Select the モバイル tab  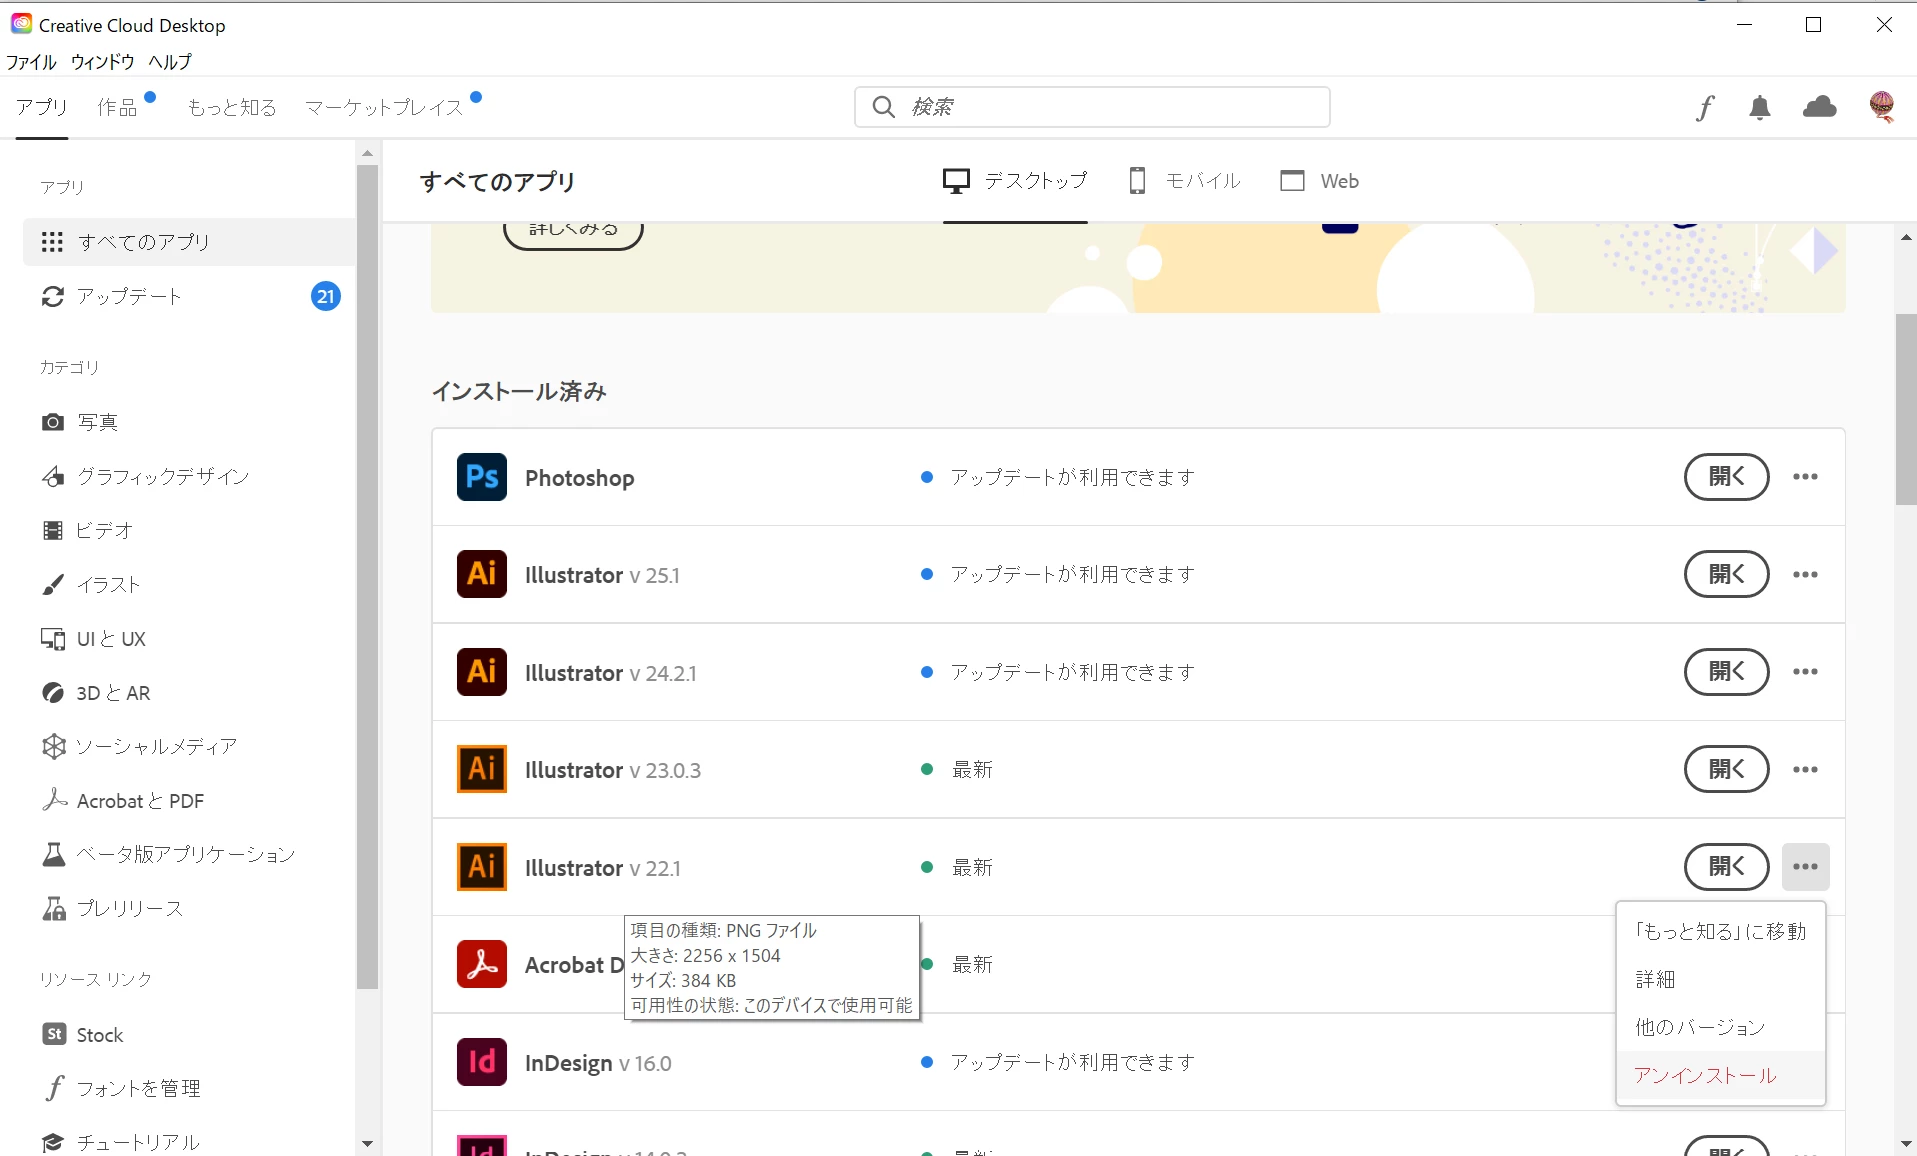(x=1184, y=181)
